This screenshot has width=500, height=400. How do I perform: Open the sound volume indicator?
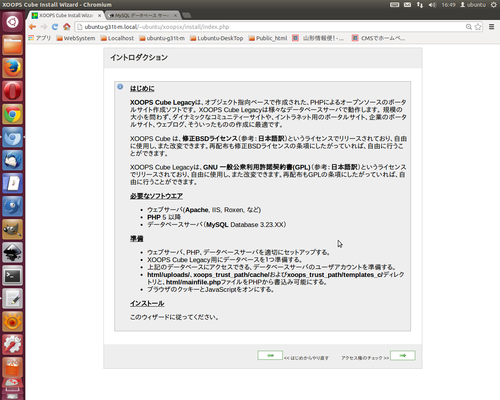432,5
